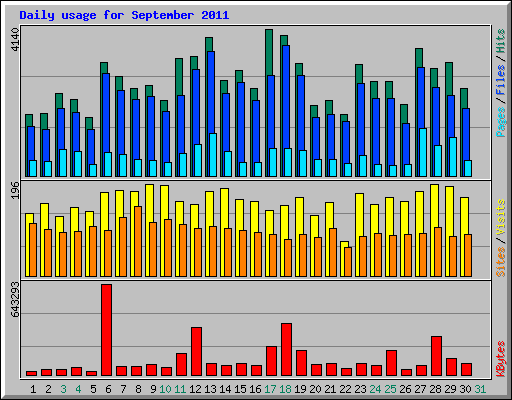Click day label 18 on the x-axis
Viewport: 512px width, 400px height.
[x=285, y=389]
